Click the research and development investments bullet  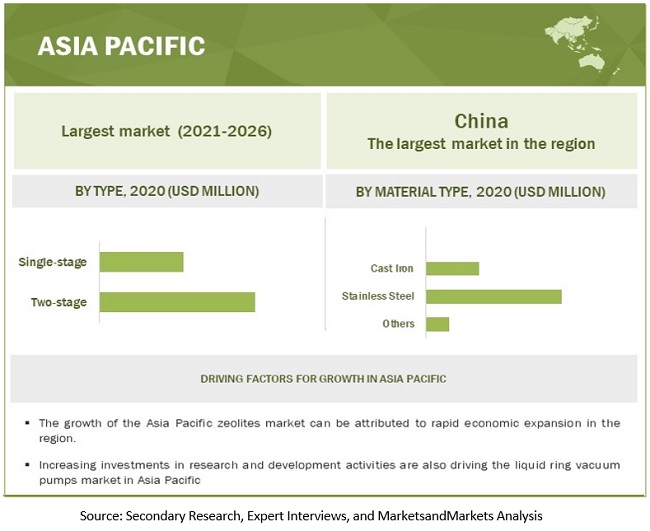tap(328, 472)
